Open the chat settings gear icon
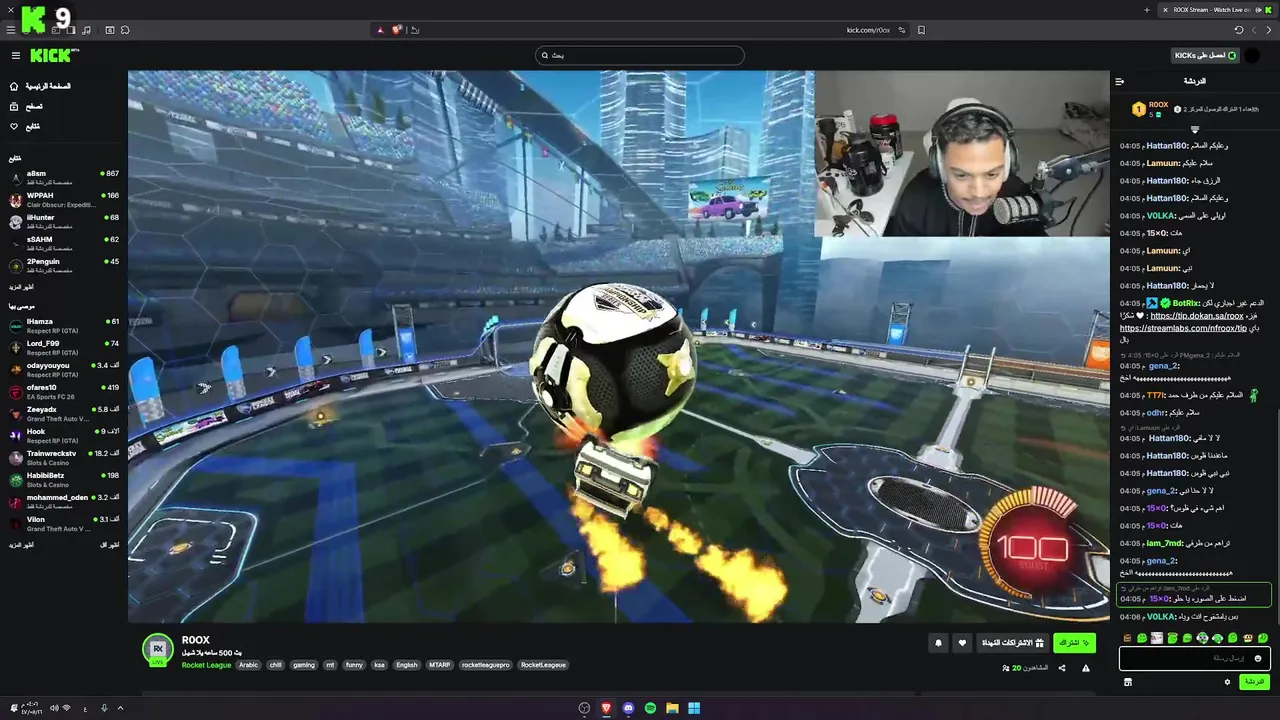This screenshot has width=1280, height=720. click(1228, 682)
